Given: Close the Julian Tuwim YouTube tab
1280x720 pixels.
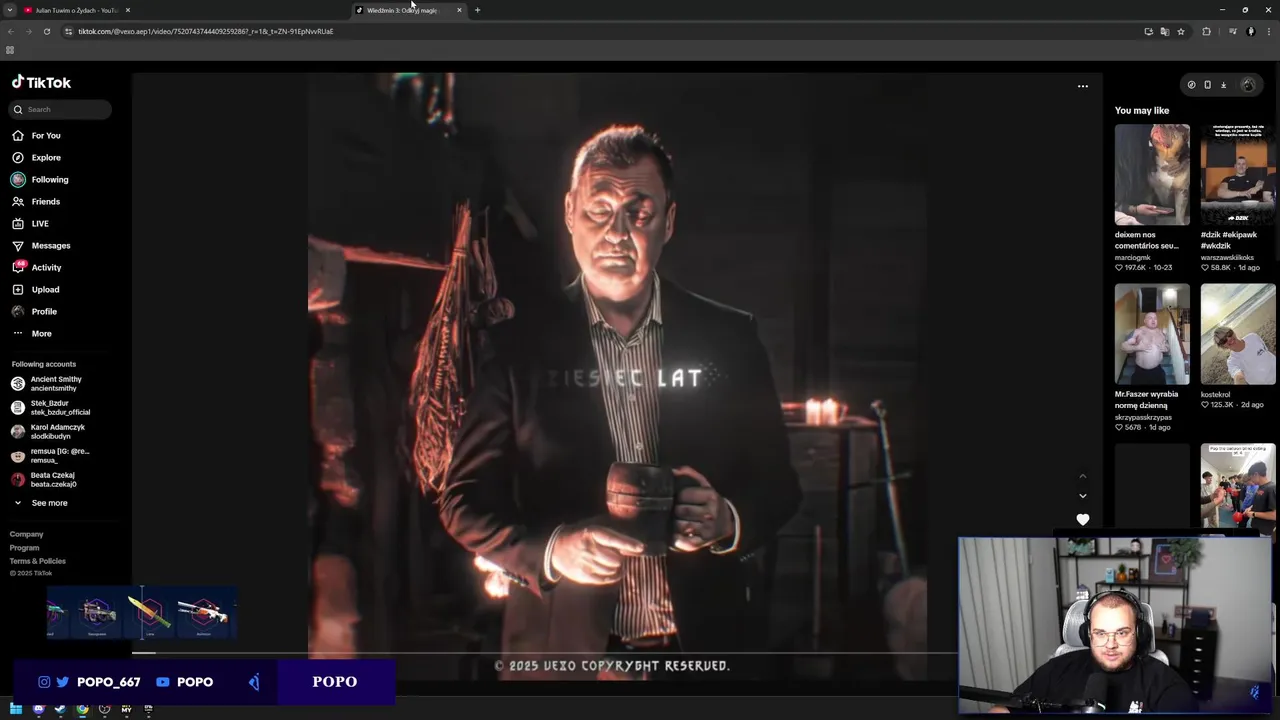Looking at the screenshot, I should coord(128,10).
